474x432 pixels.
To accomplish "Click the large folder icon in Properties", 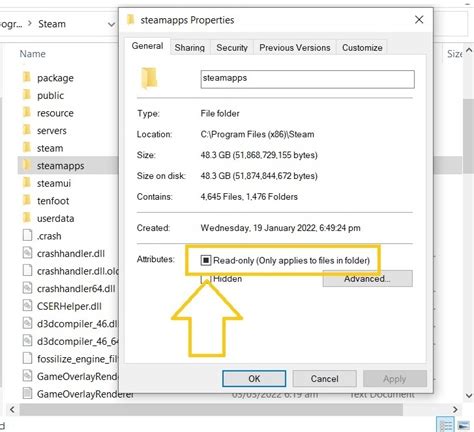I will click(x=149, y=78).
